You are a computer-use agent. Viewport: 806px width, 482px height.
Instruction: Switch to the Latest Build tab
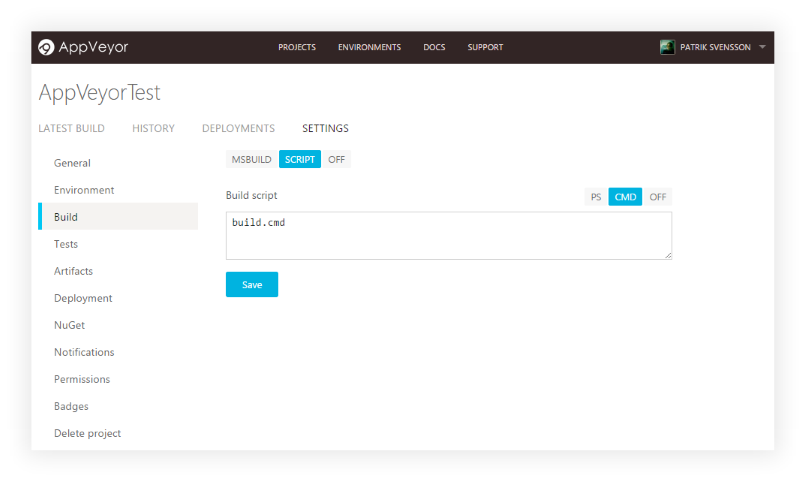coord(71,128)
